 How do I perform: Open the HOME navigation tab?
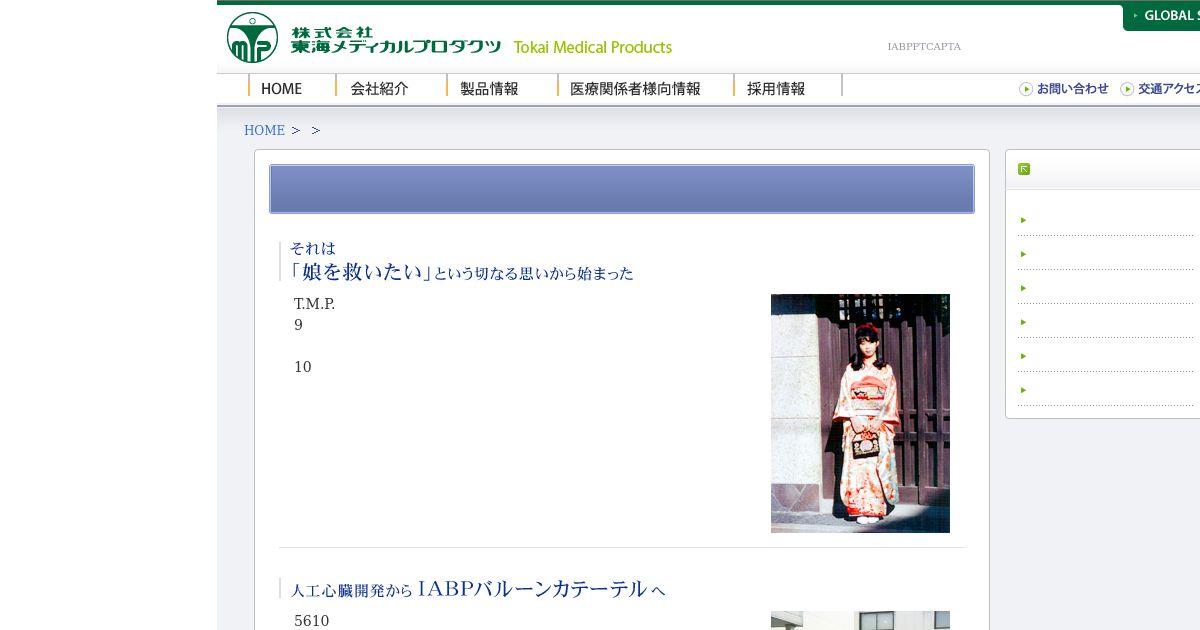[282, 88]
